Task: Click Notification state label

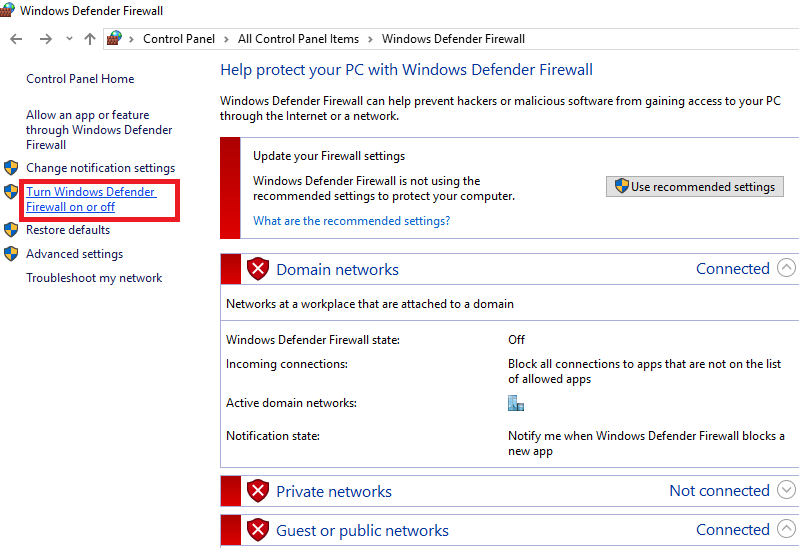Action: [273, 436]
